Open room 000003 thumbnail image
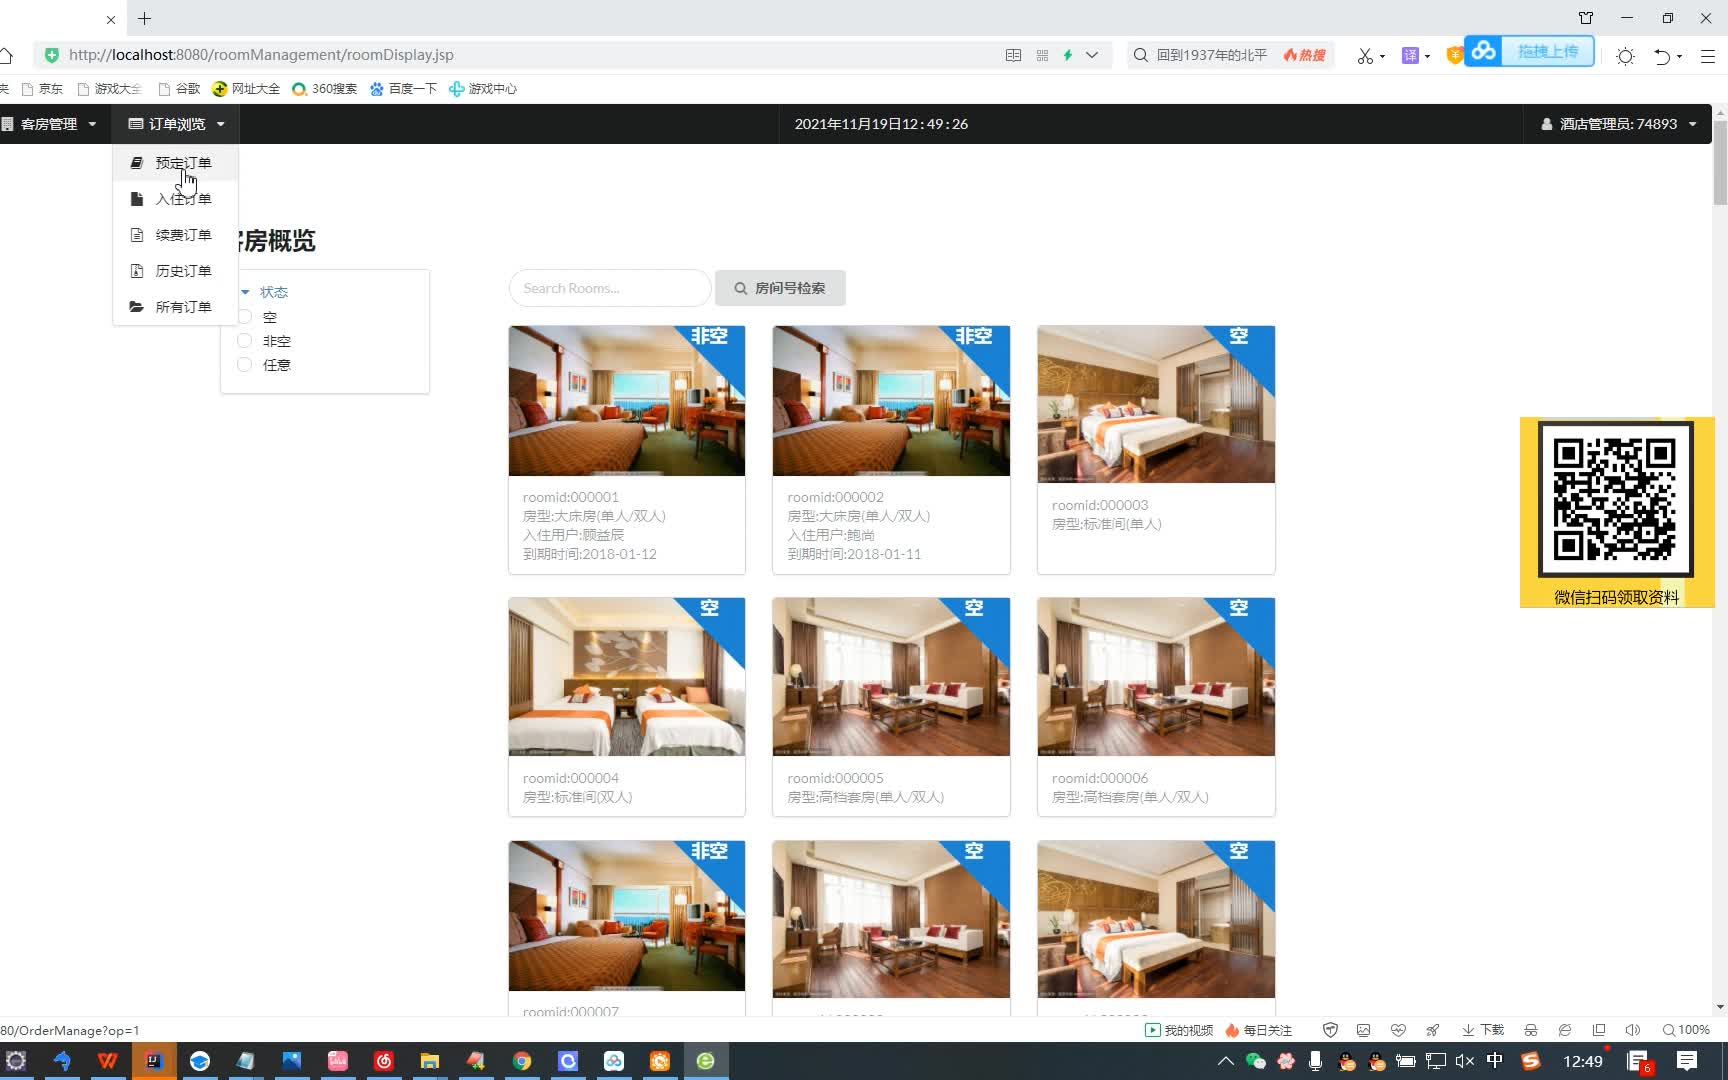1728x1080 pixels. tap(1156, 404)
